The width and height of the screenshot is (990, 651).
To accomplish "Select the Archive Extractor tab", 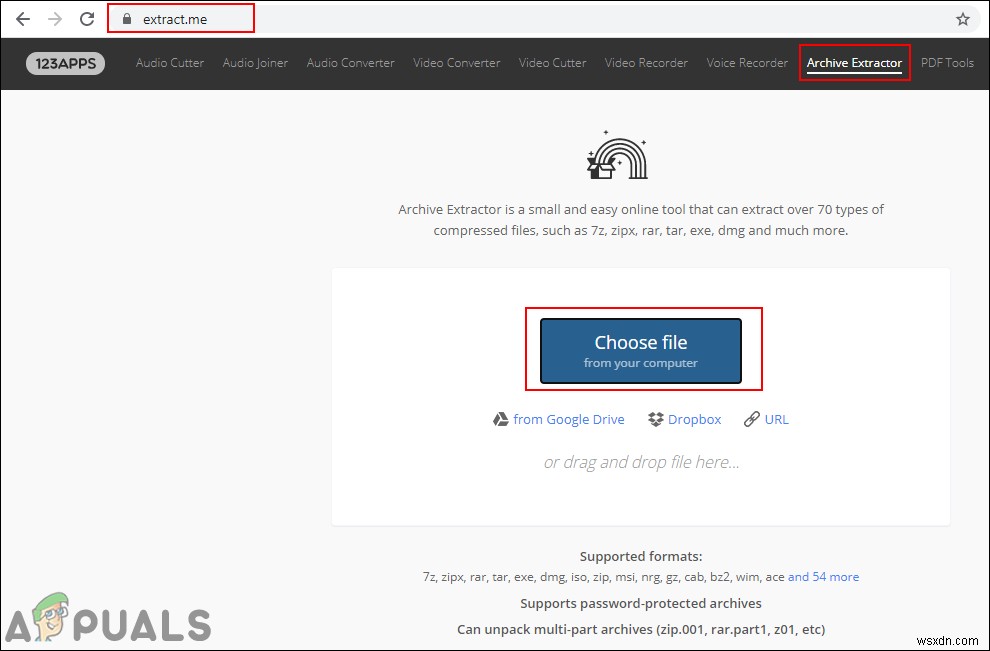I will [x=855, y=62].
